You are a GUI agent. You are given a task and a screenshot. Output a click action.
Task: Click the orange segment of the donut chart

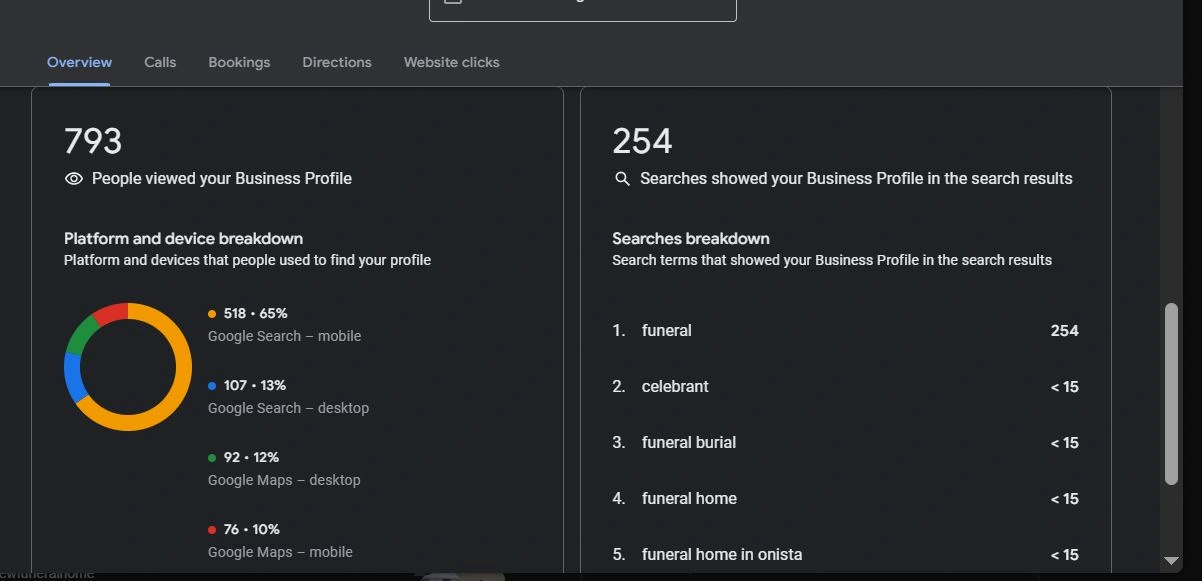183,367
